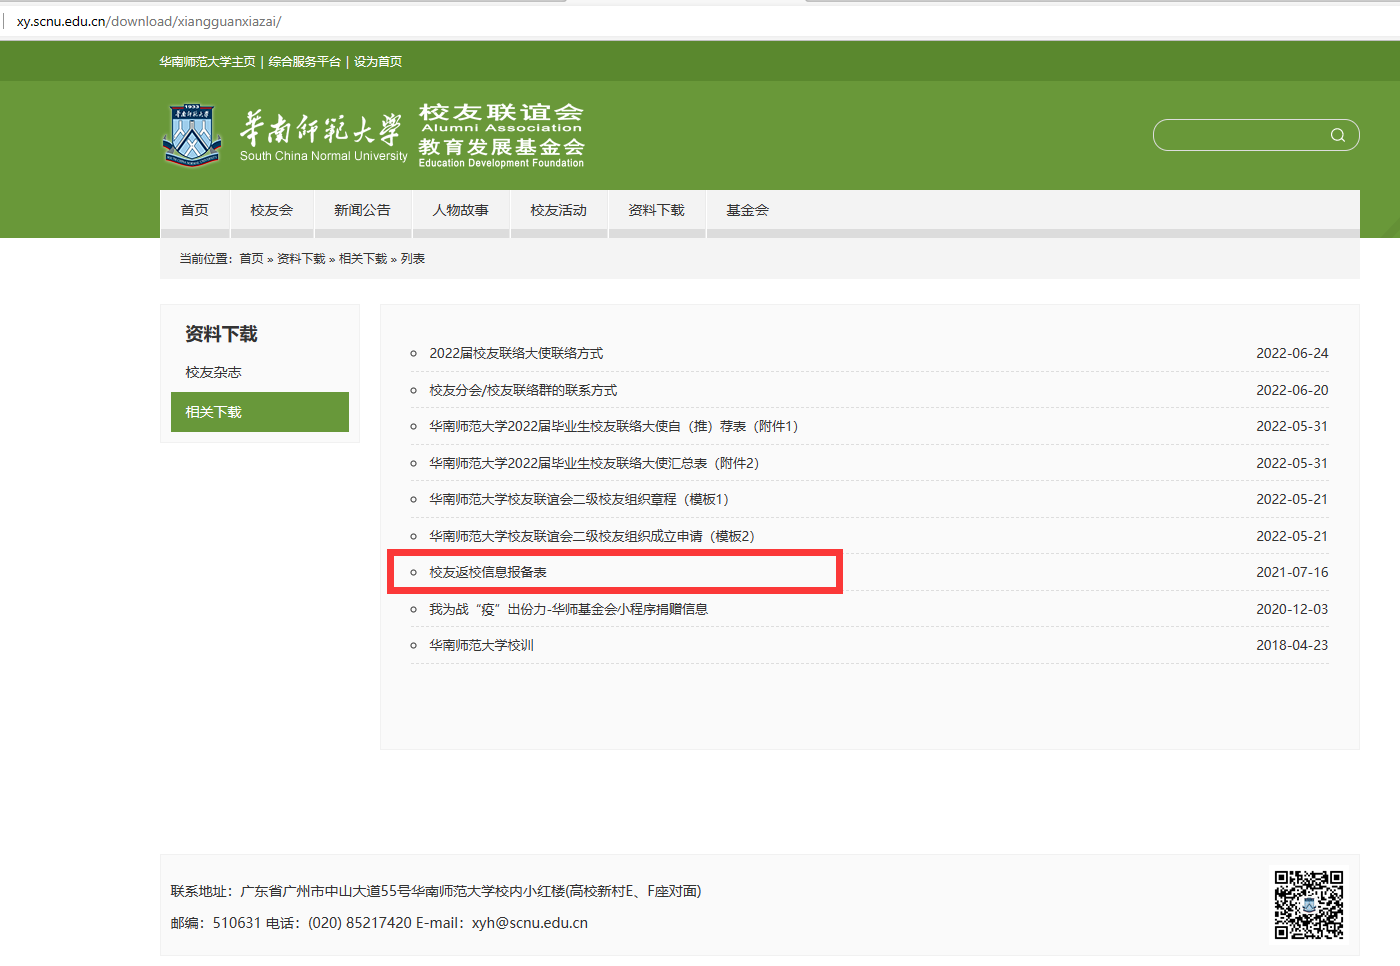Click 相关下载 in the sidebar
This screenshot has height=966, width=1400.
tap(212, 411)
